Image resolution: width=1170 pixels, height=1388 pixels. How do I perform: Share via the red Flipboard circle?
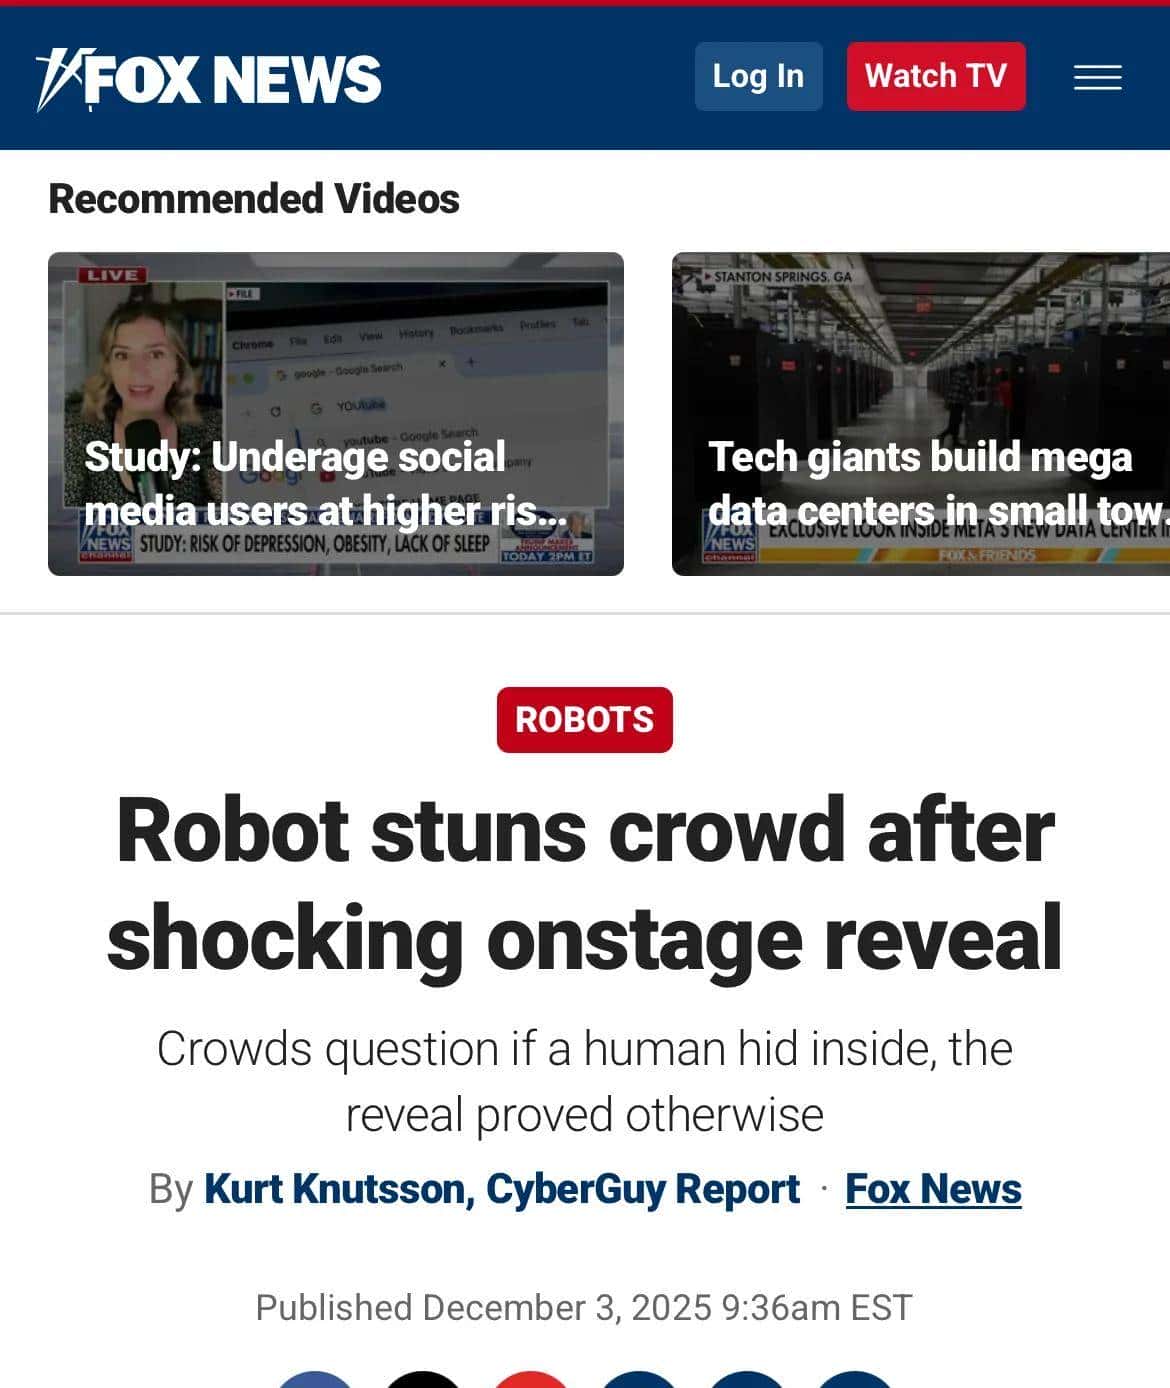pos(531,1379)
